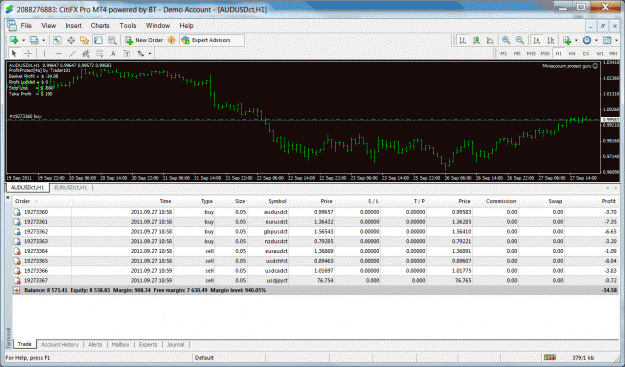Select the M1 timeframe
The width and height of the screenshot is (625, 367).
[503, 53]
